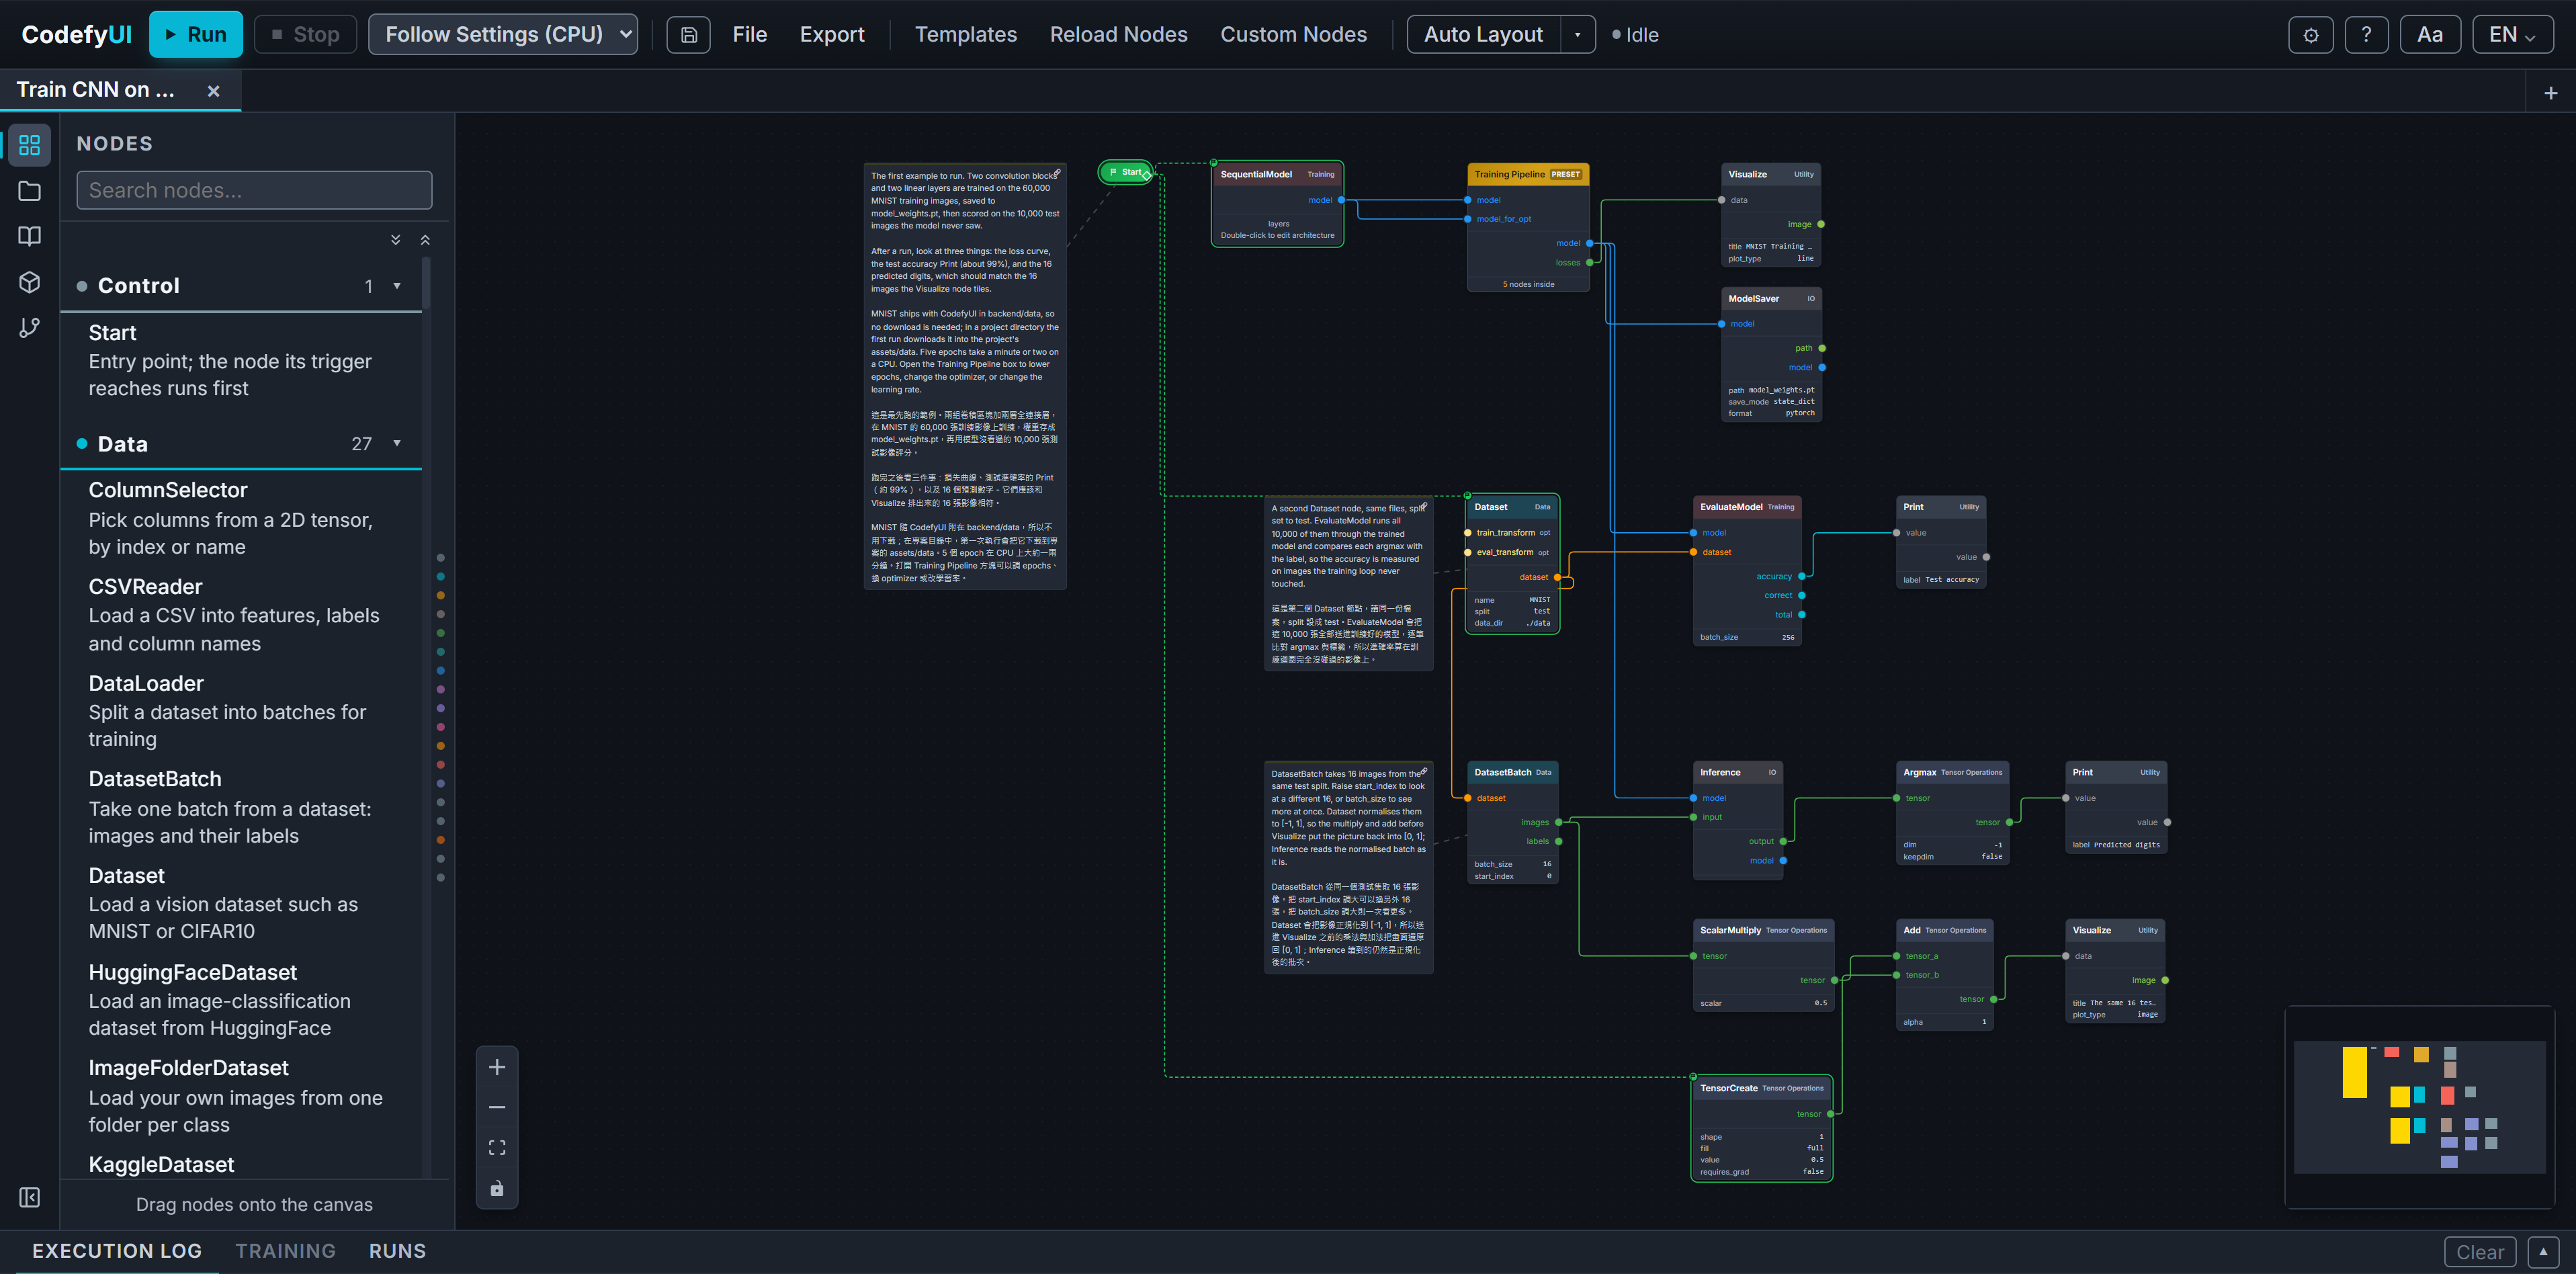
Task: Open Templates
Action: 966,35
